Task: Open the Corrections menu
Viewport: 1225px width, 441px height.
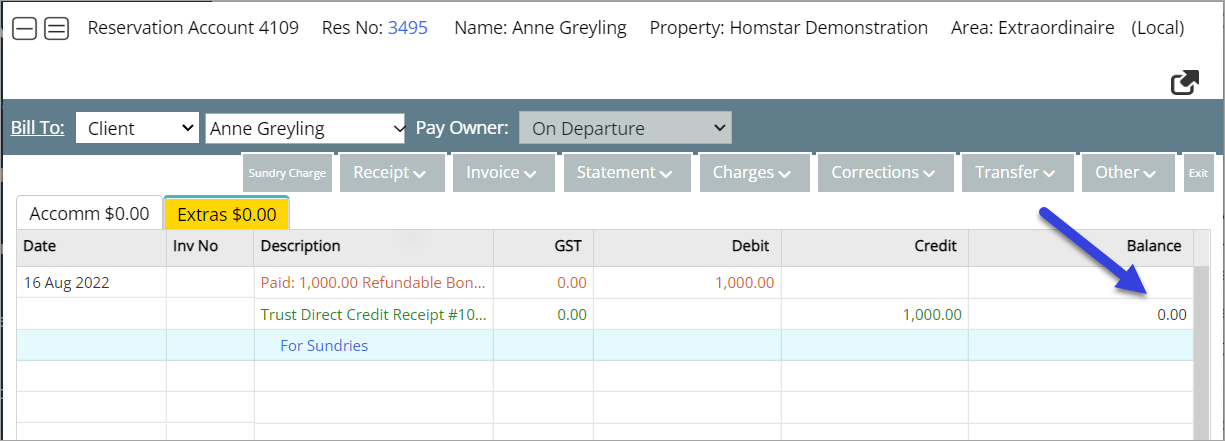Action: (x=883, y=172)
